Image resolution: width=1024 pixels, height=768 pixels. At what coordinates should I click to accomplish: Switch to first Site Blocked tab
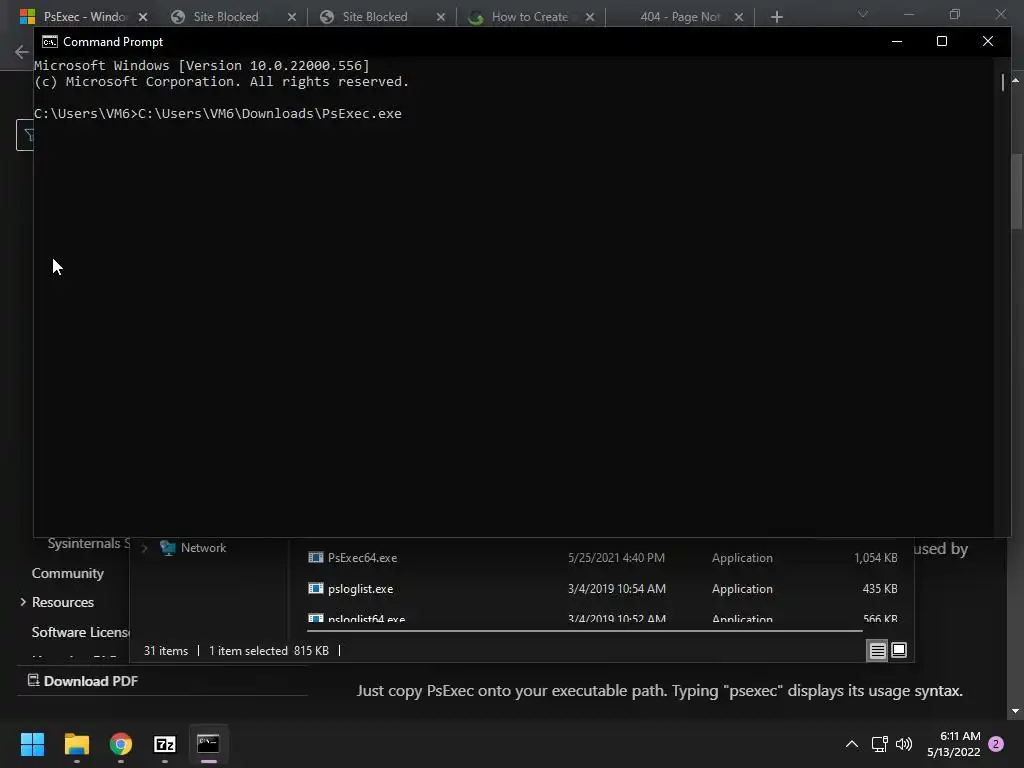click(225, 16)
